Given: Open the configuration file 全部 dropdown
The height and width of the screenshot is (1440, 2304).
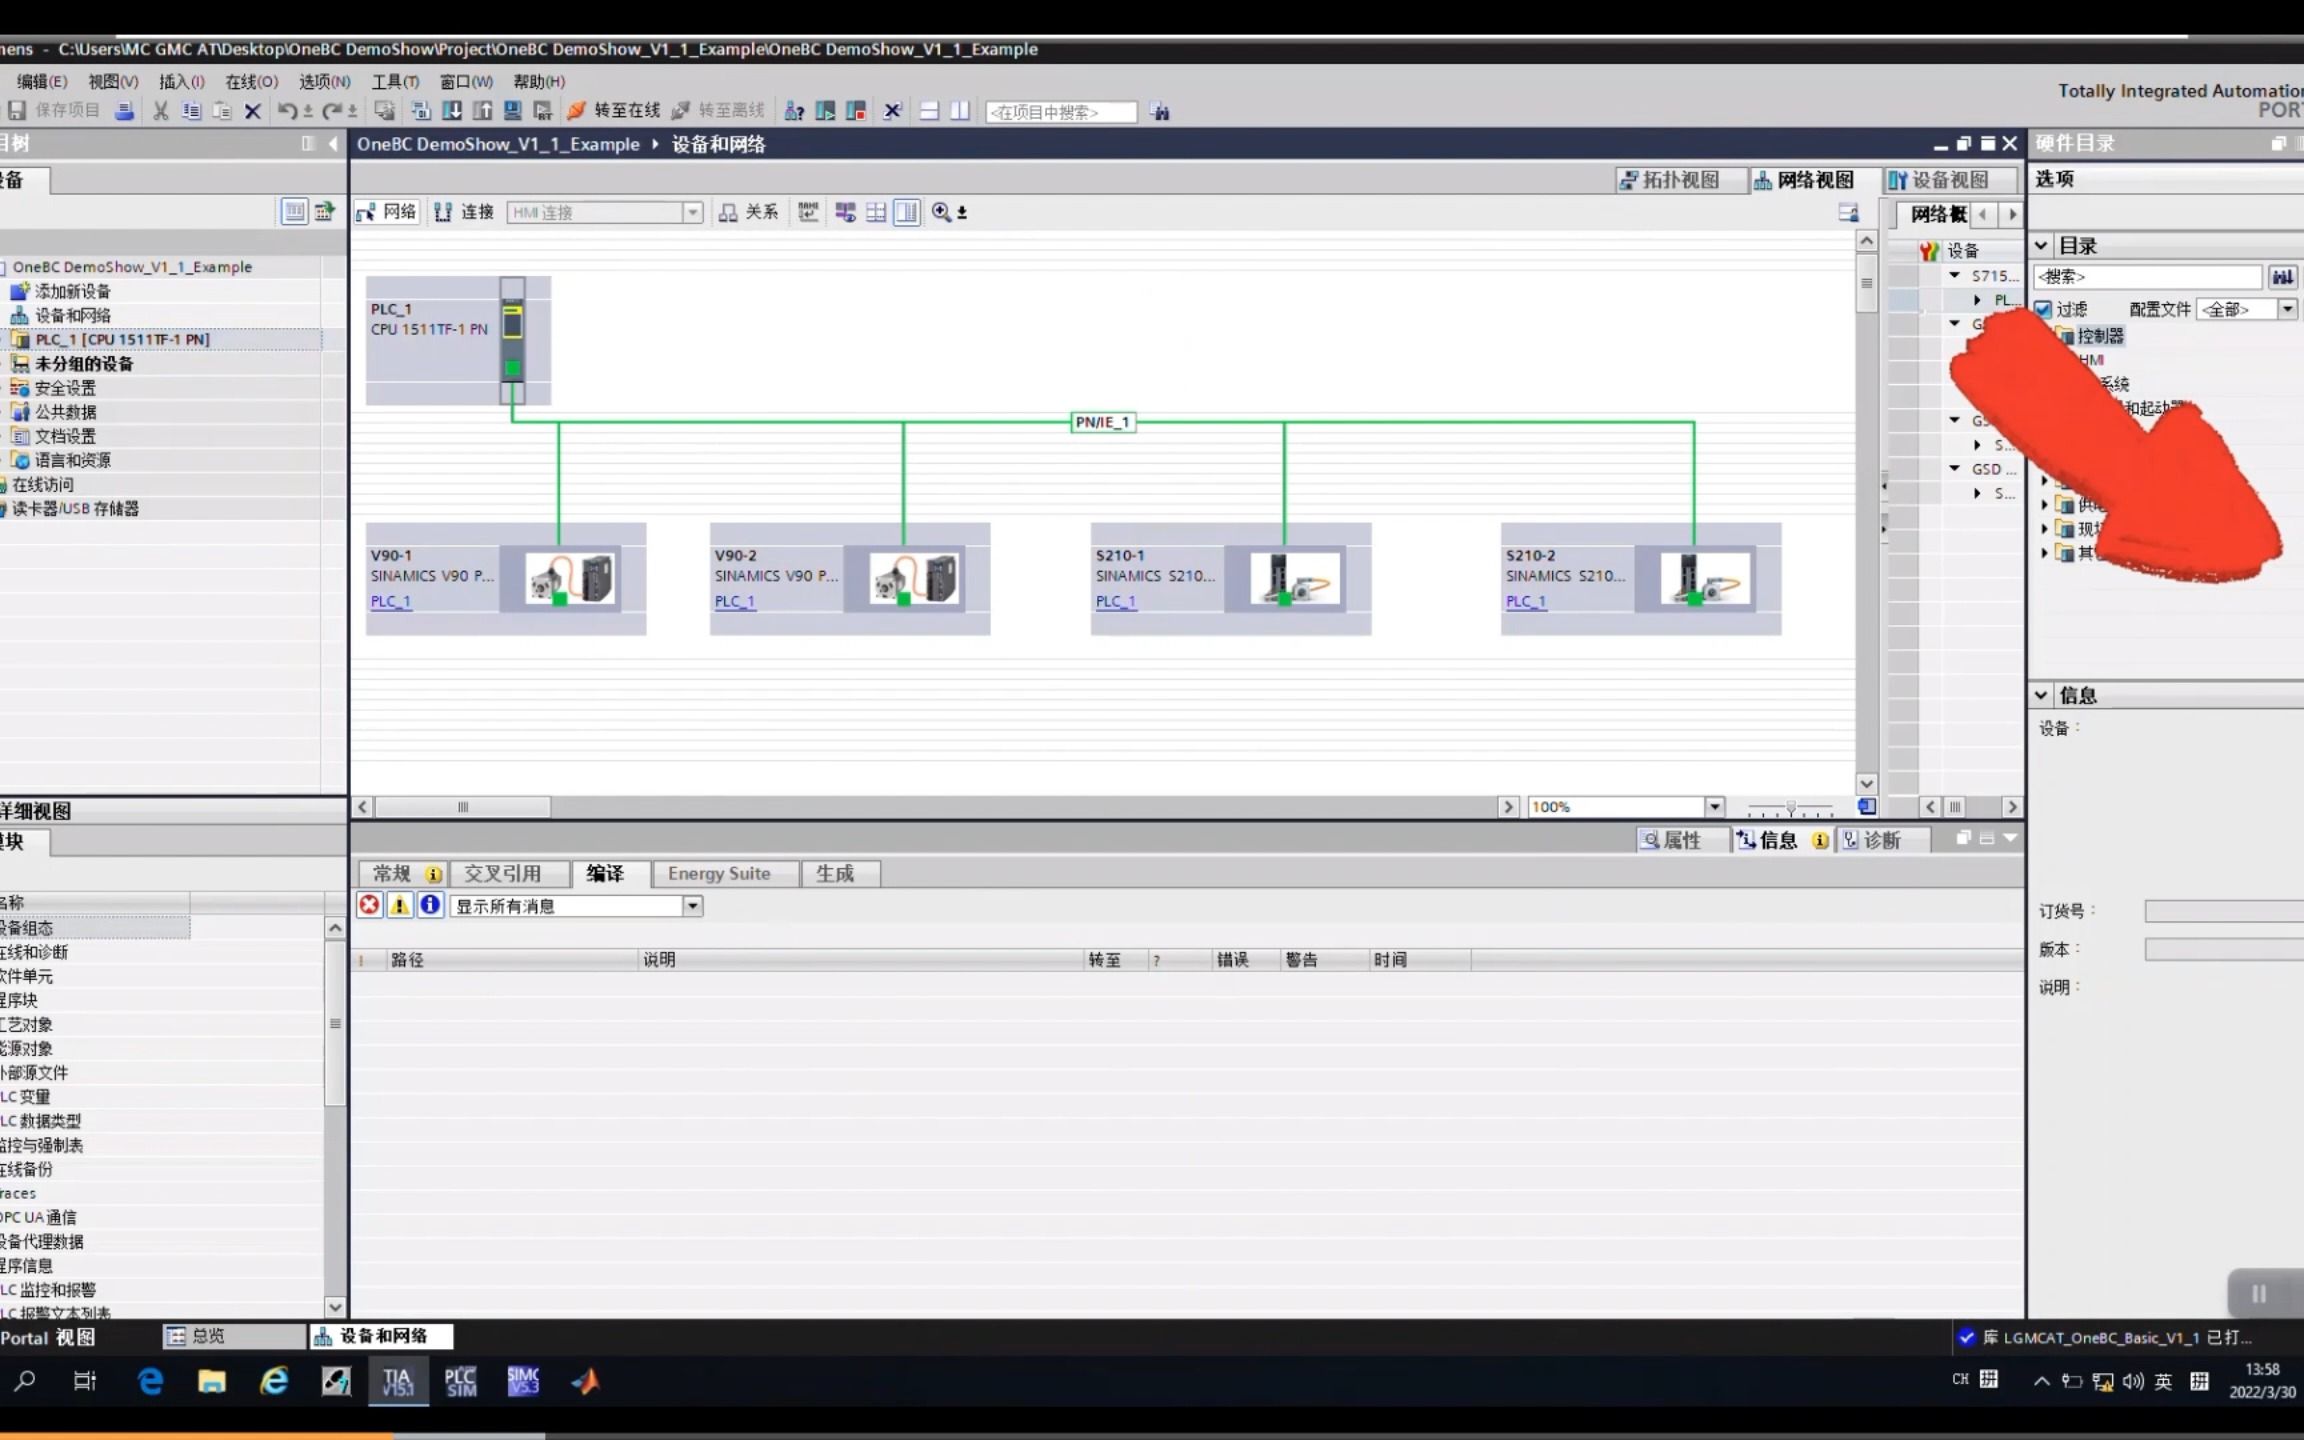Looking at the screenshot, I should coord(2288,309).
